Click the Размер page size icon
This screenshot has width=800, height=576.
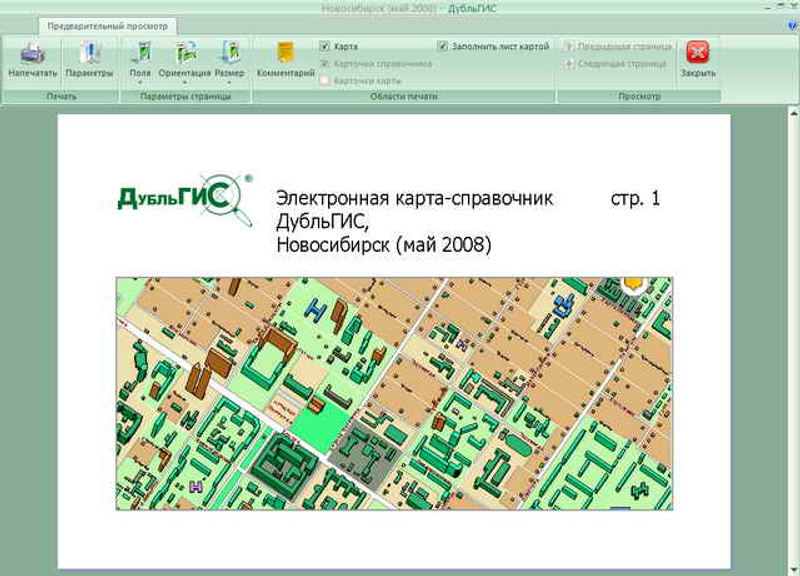coord(230,54)
